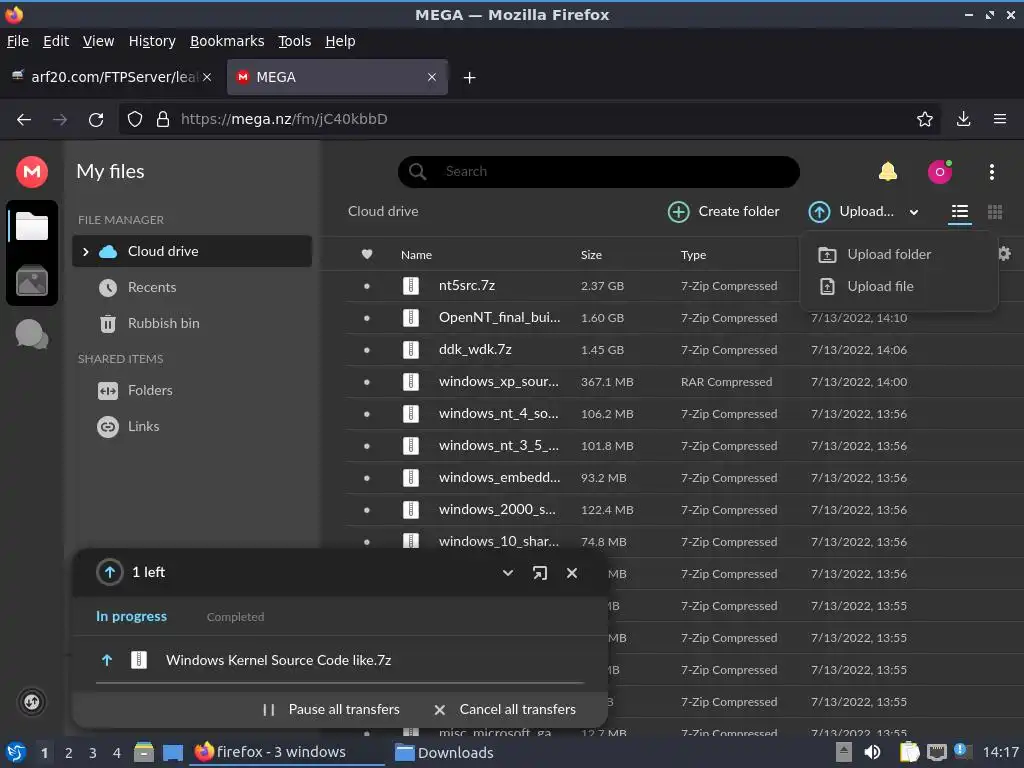The image size is (1024, 768).
Task: Close the transfers panel
Action: pos(571,573)
